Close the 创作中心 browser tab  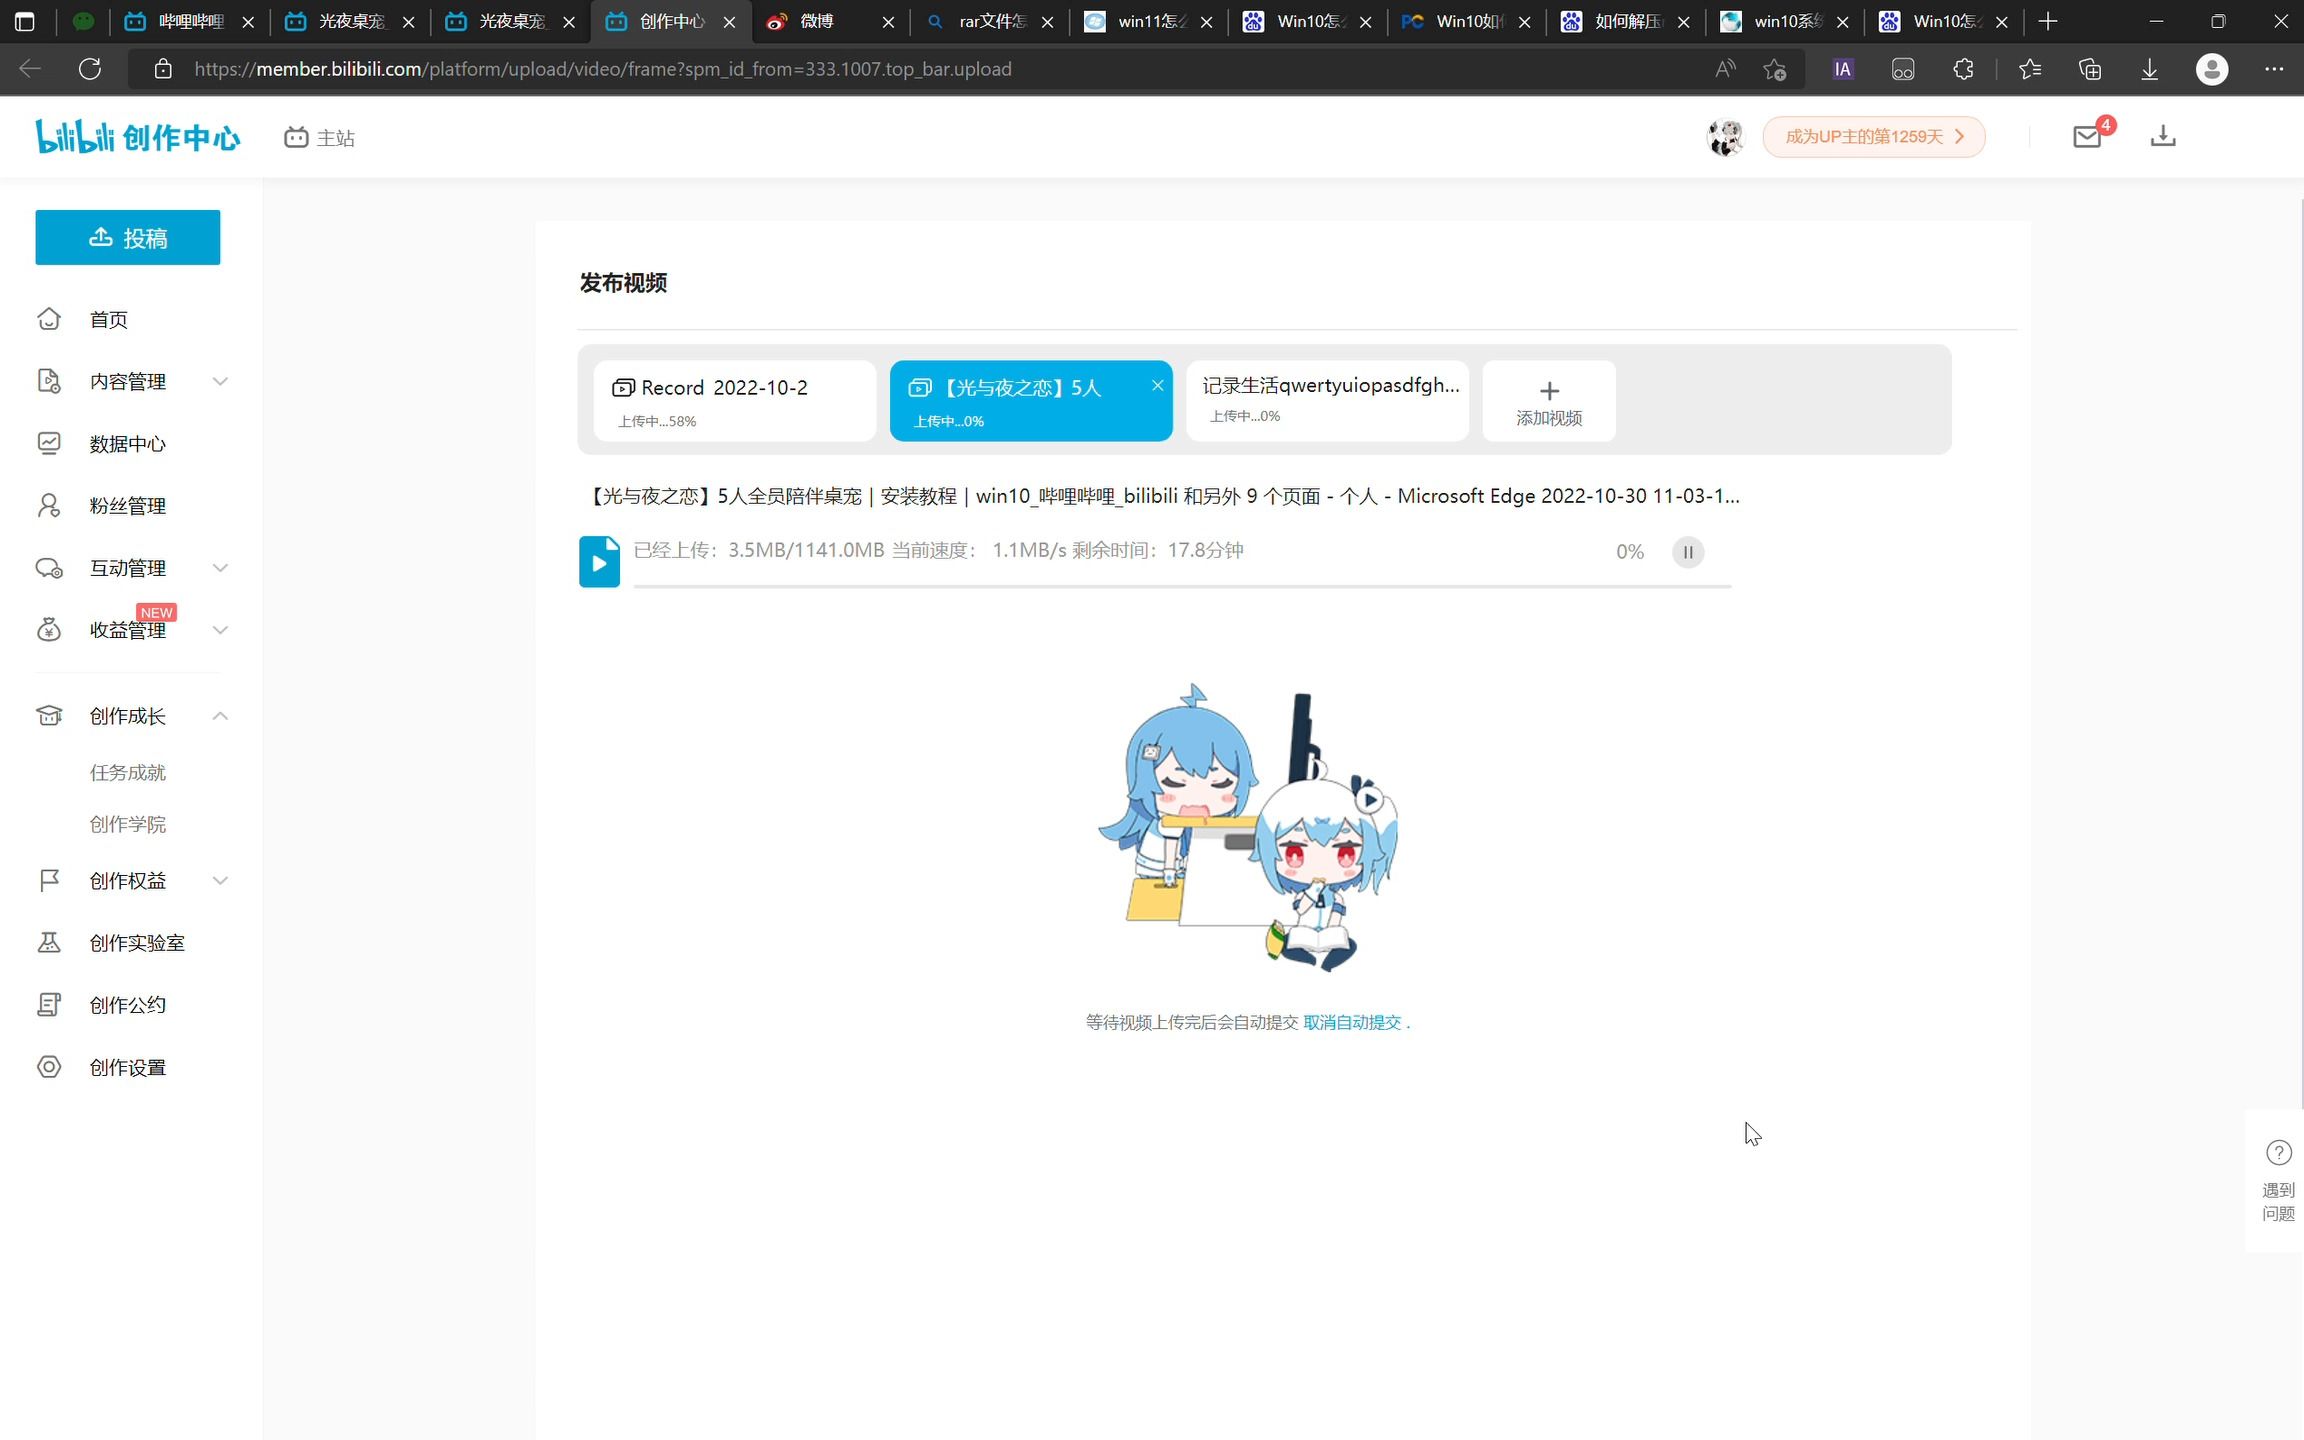point(729,22)
